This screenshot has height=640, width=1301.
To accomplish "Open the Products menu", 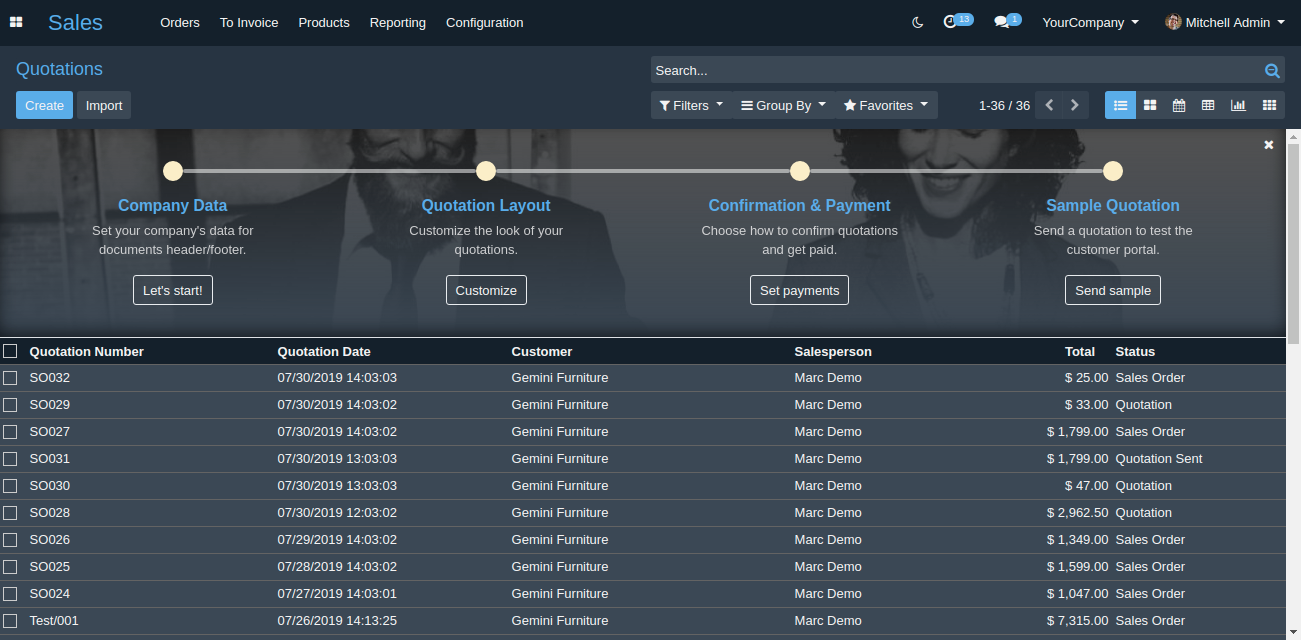I will click(324, 22).
